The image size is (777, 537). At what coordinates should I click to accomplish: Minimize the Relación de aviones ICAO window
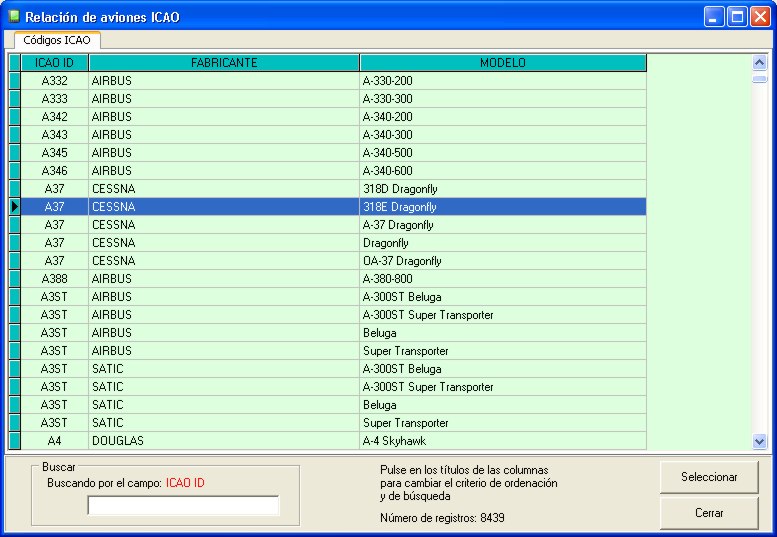pos(714,17)
